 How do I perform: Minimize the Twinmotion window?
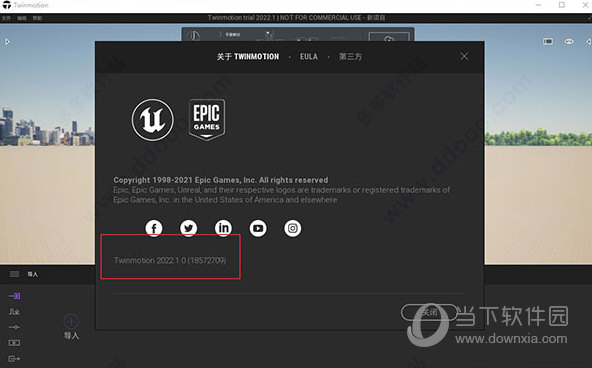coord(538,5)
